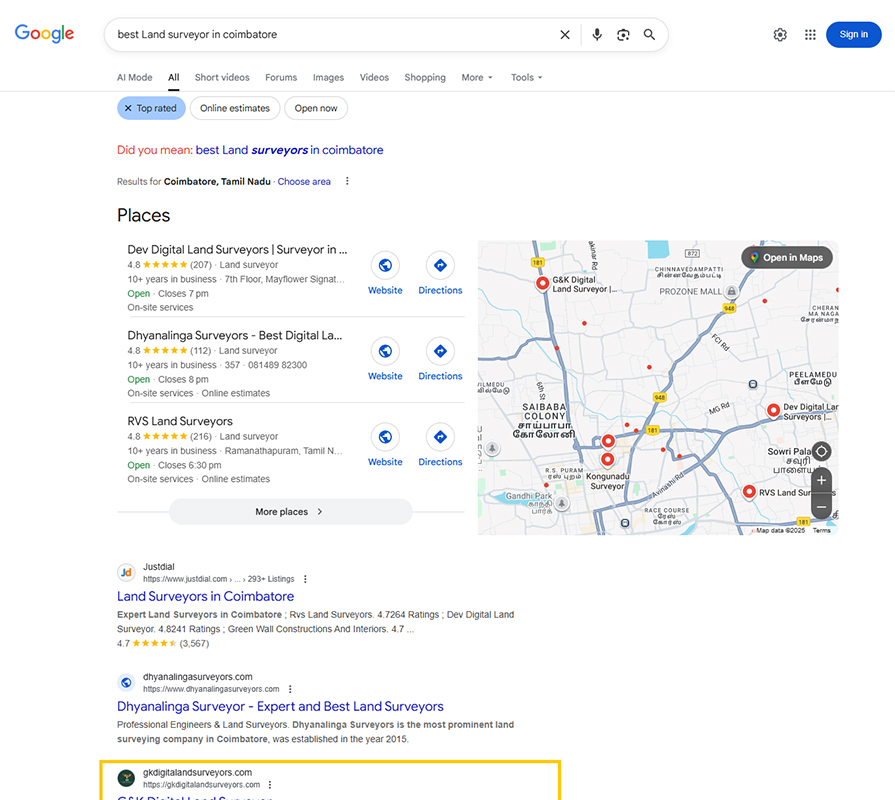This screenshot has width=895, height=800.
Task: Expand More places list
Action: tap(289, 511)
